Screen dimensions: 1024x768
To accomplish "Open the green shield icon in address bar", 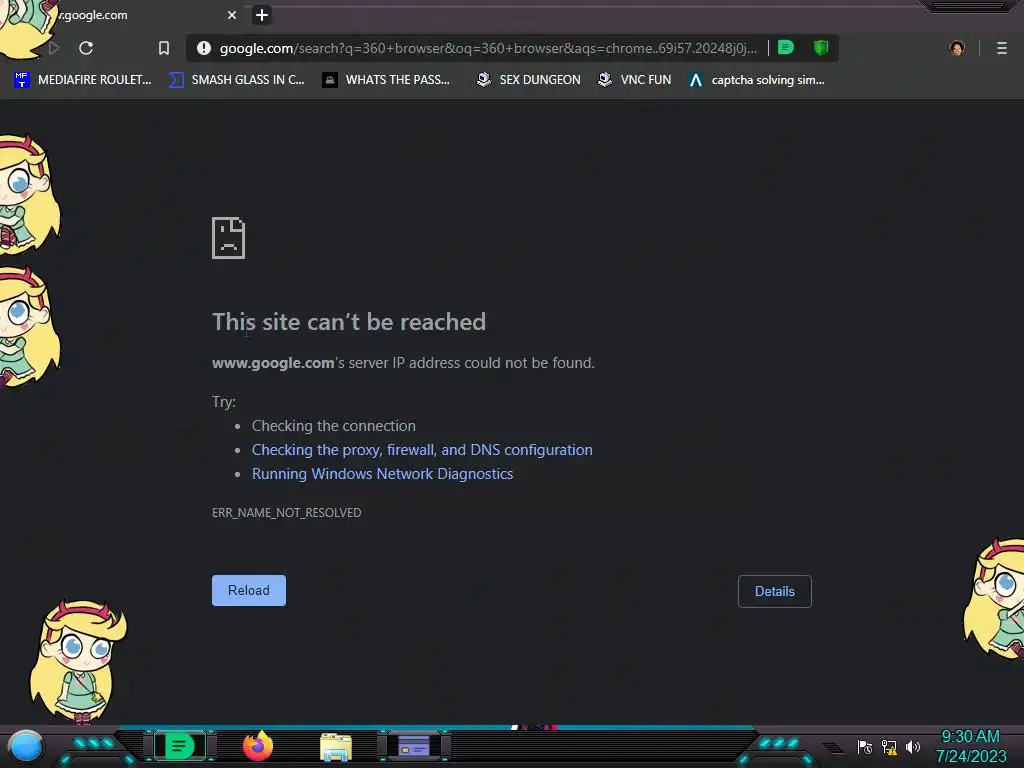I will click(821, 48).
